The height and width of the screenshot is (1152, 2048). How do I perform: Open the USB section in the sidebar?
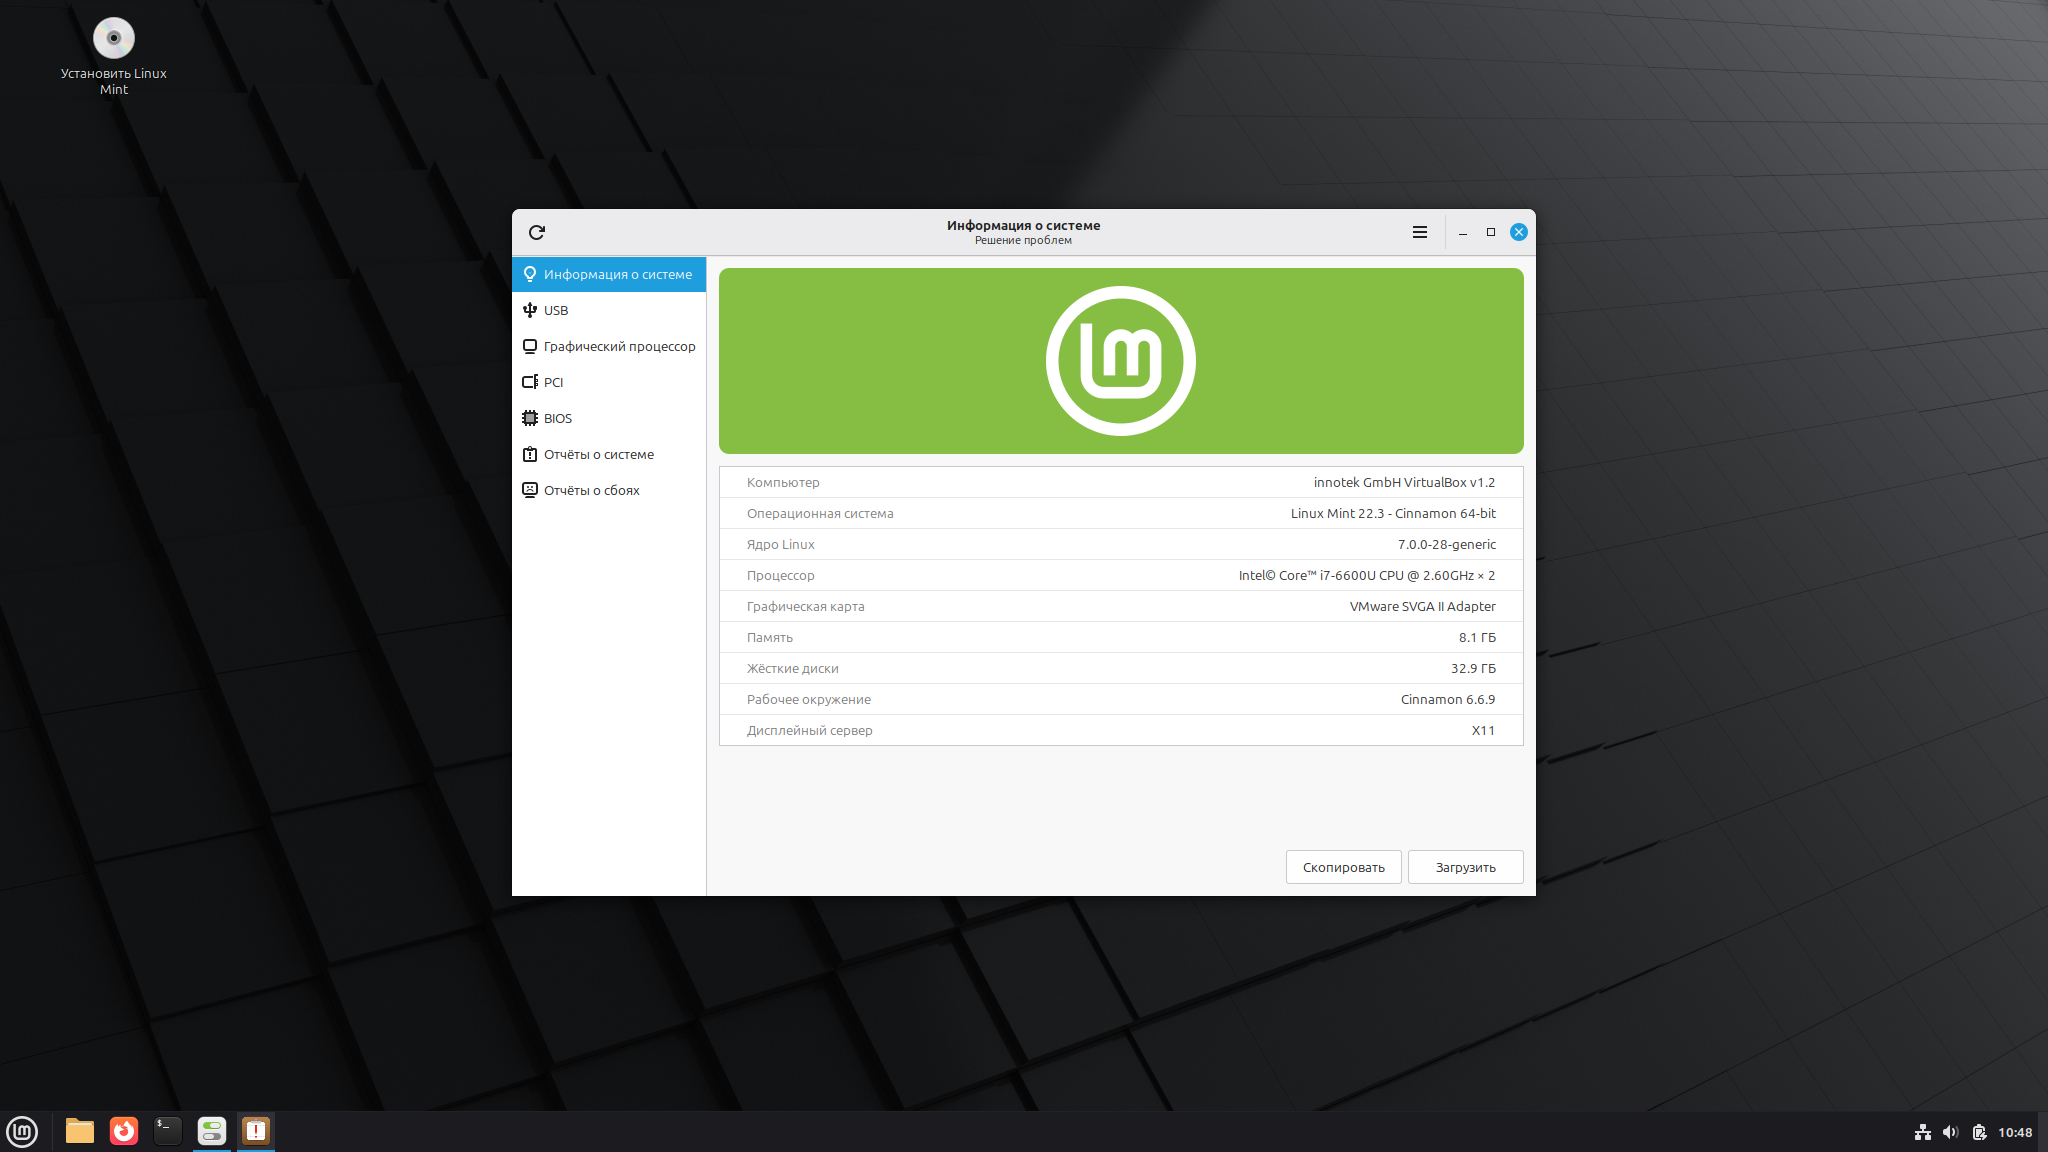pos(609,310)
